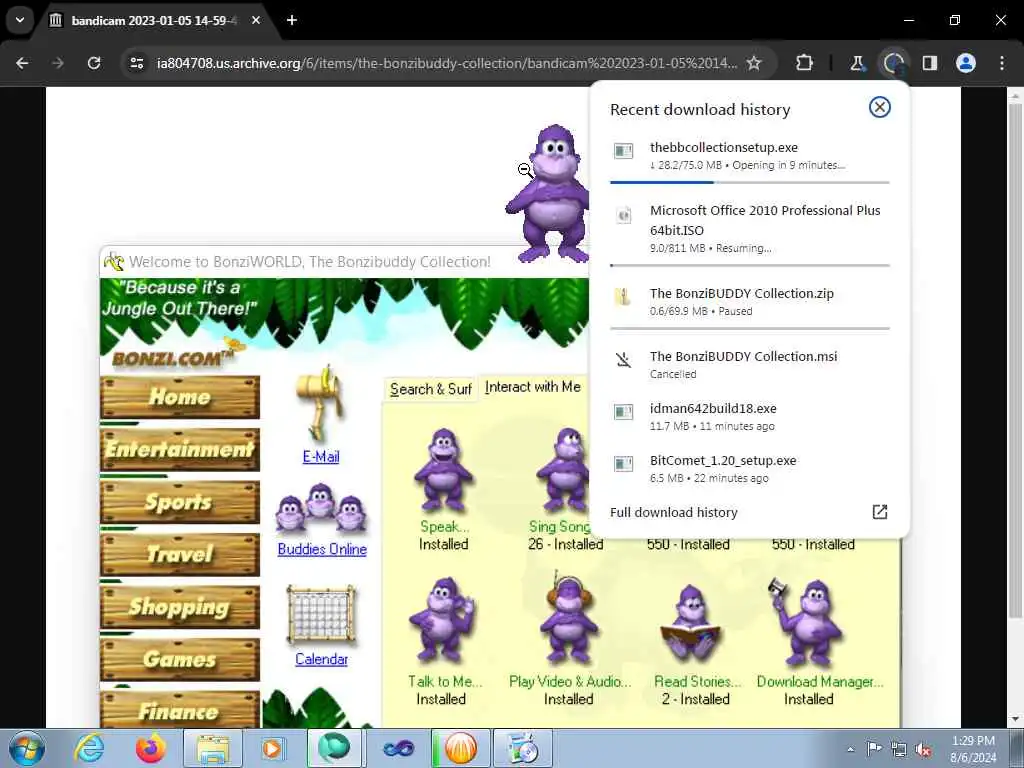Open Chrome three-dot menu

(1002, 63)
